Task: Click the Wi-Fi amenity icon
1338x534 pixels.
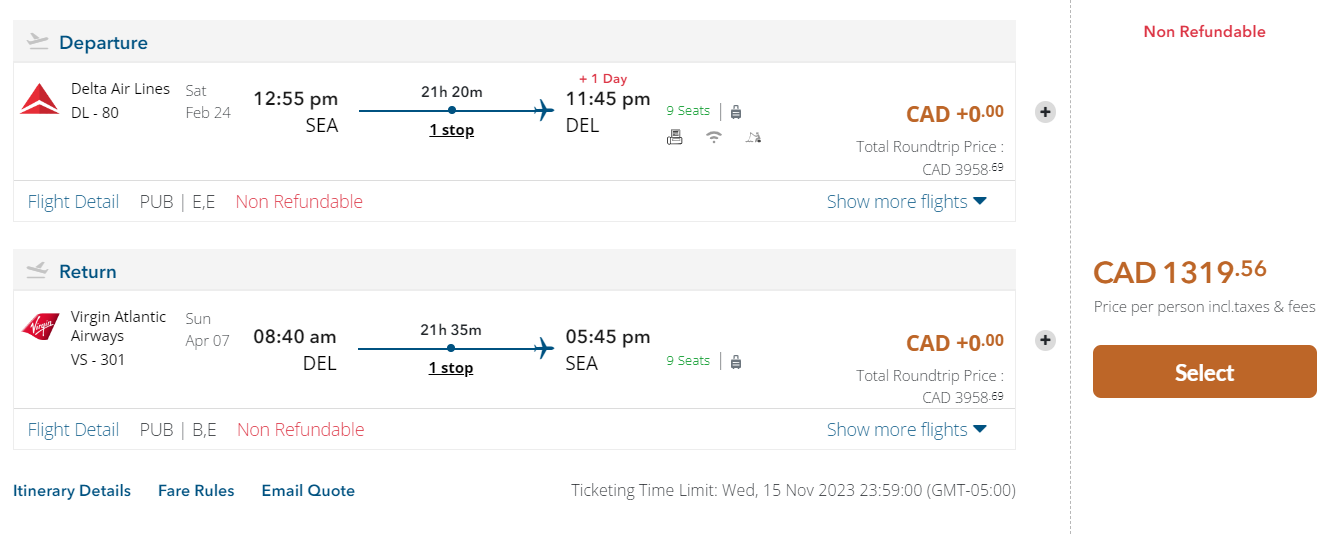Action: pyautogui.click(x=714, y=138)
